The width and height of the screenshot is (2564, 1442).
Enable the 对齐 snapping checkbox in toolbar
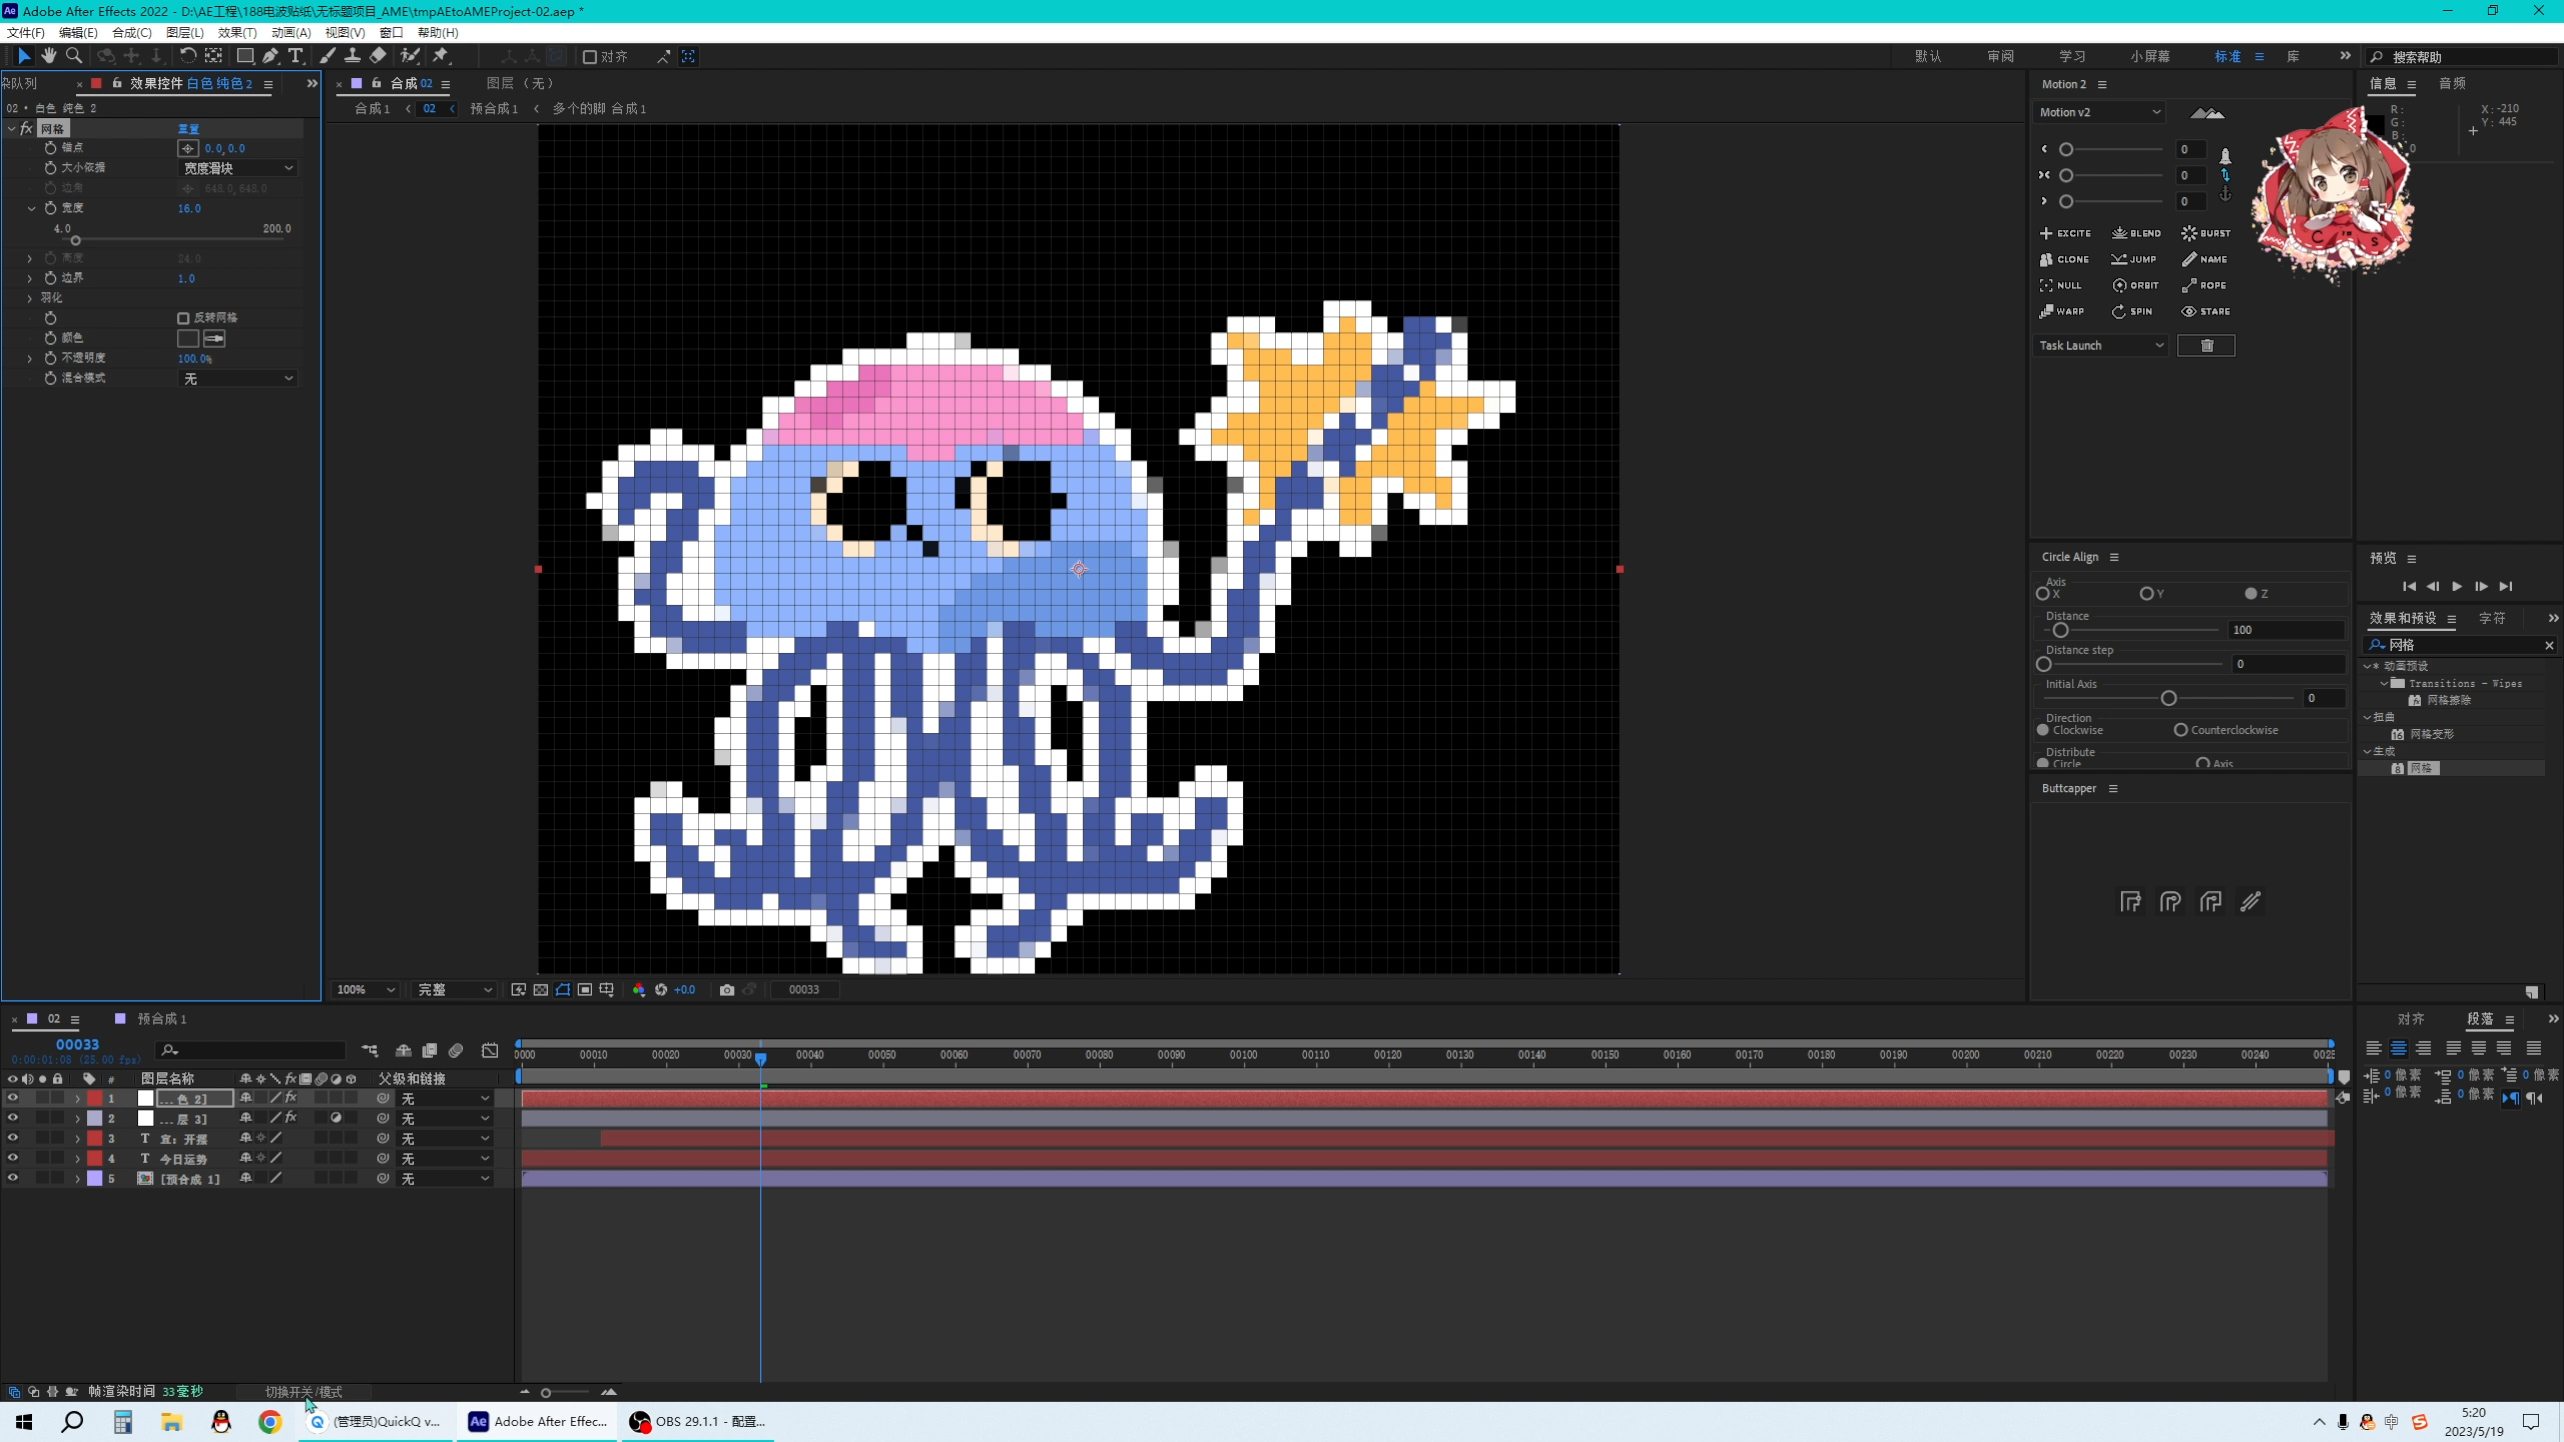pos(590,57)
